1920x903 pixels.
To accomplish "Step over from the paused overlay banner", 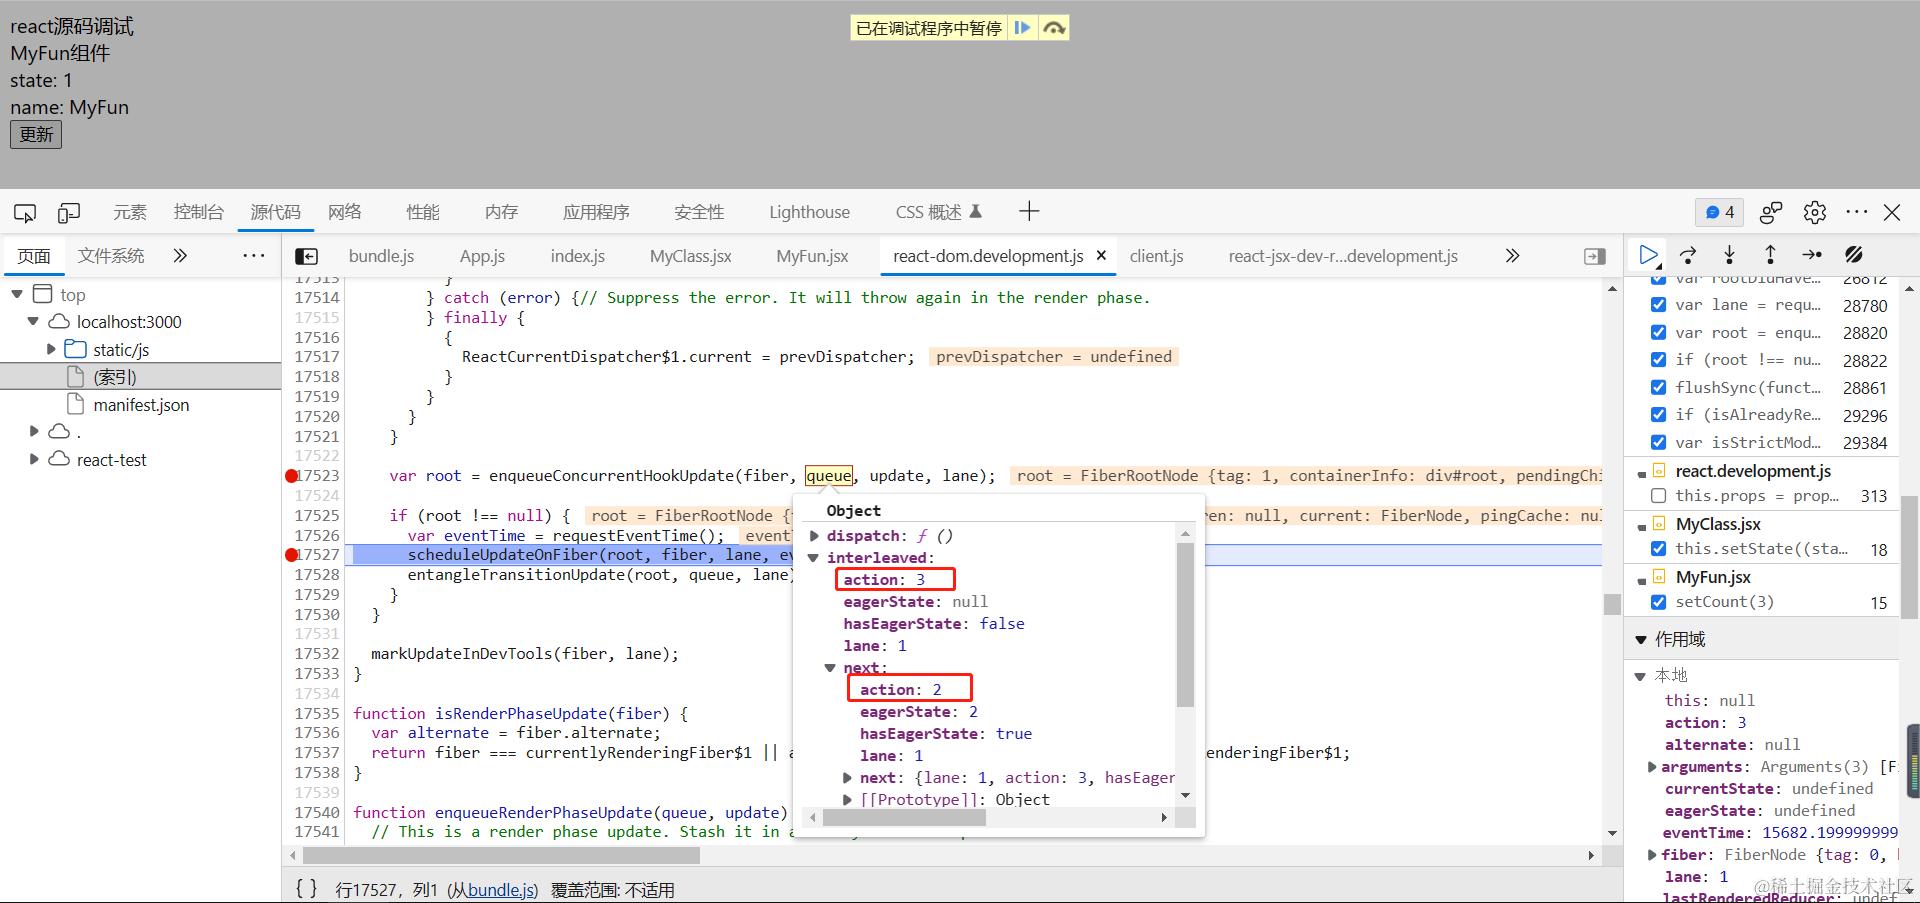I will click(1054, 28).
